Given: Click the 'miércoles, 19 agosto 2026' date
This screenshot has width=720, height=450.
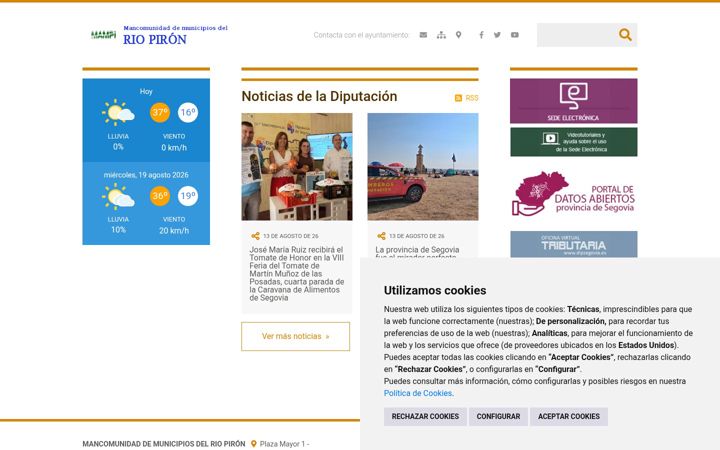Looking at the screenshot, I should 146,175.
